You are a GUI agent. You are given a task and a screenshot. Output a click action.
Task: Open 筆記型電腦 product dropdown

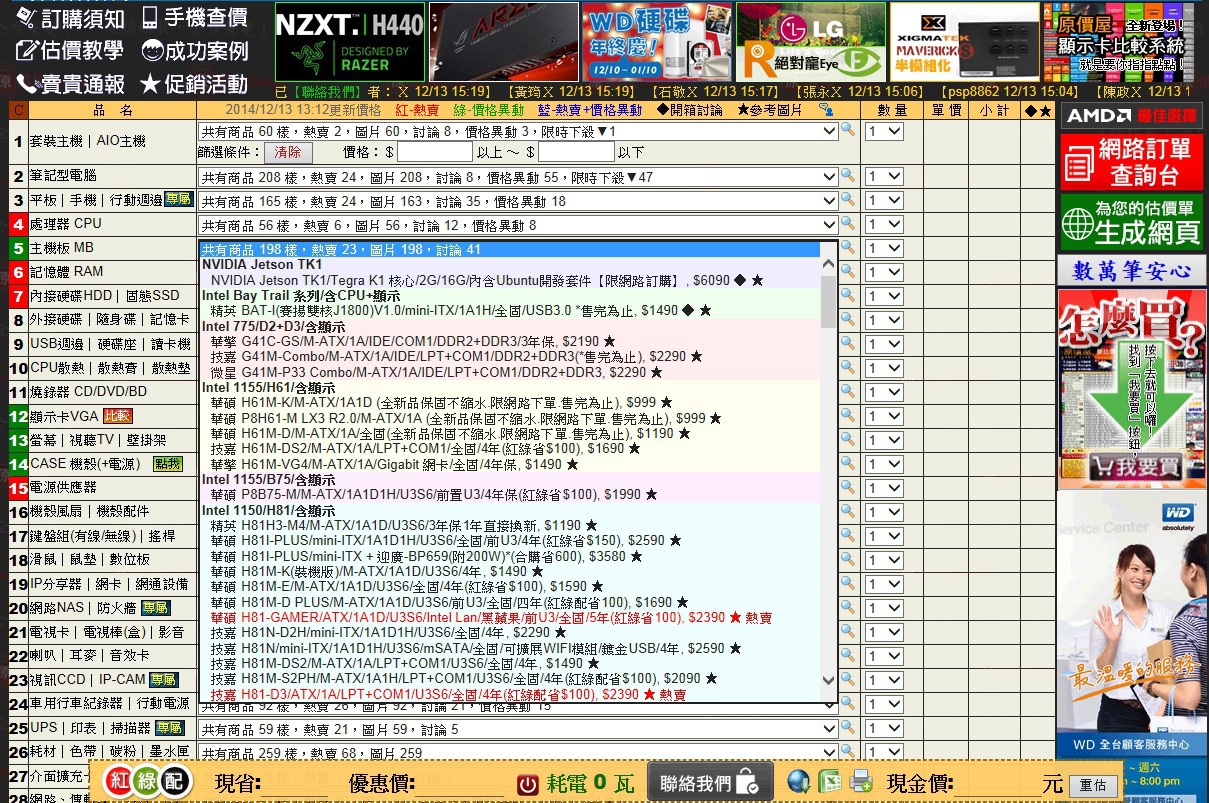click(518, 177)
